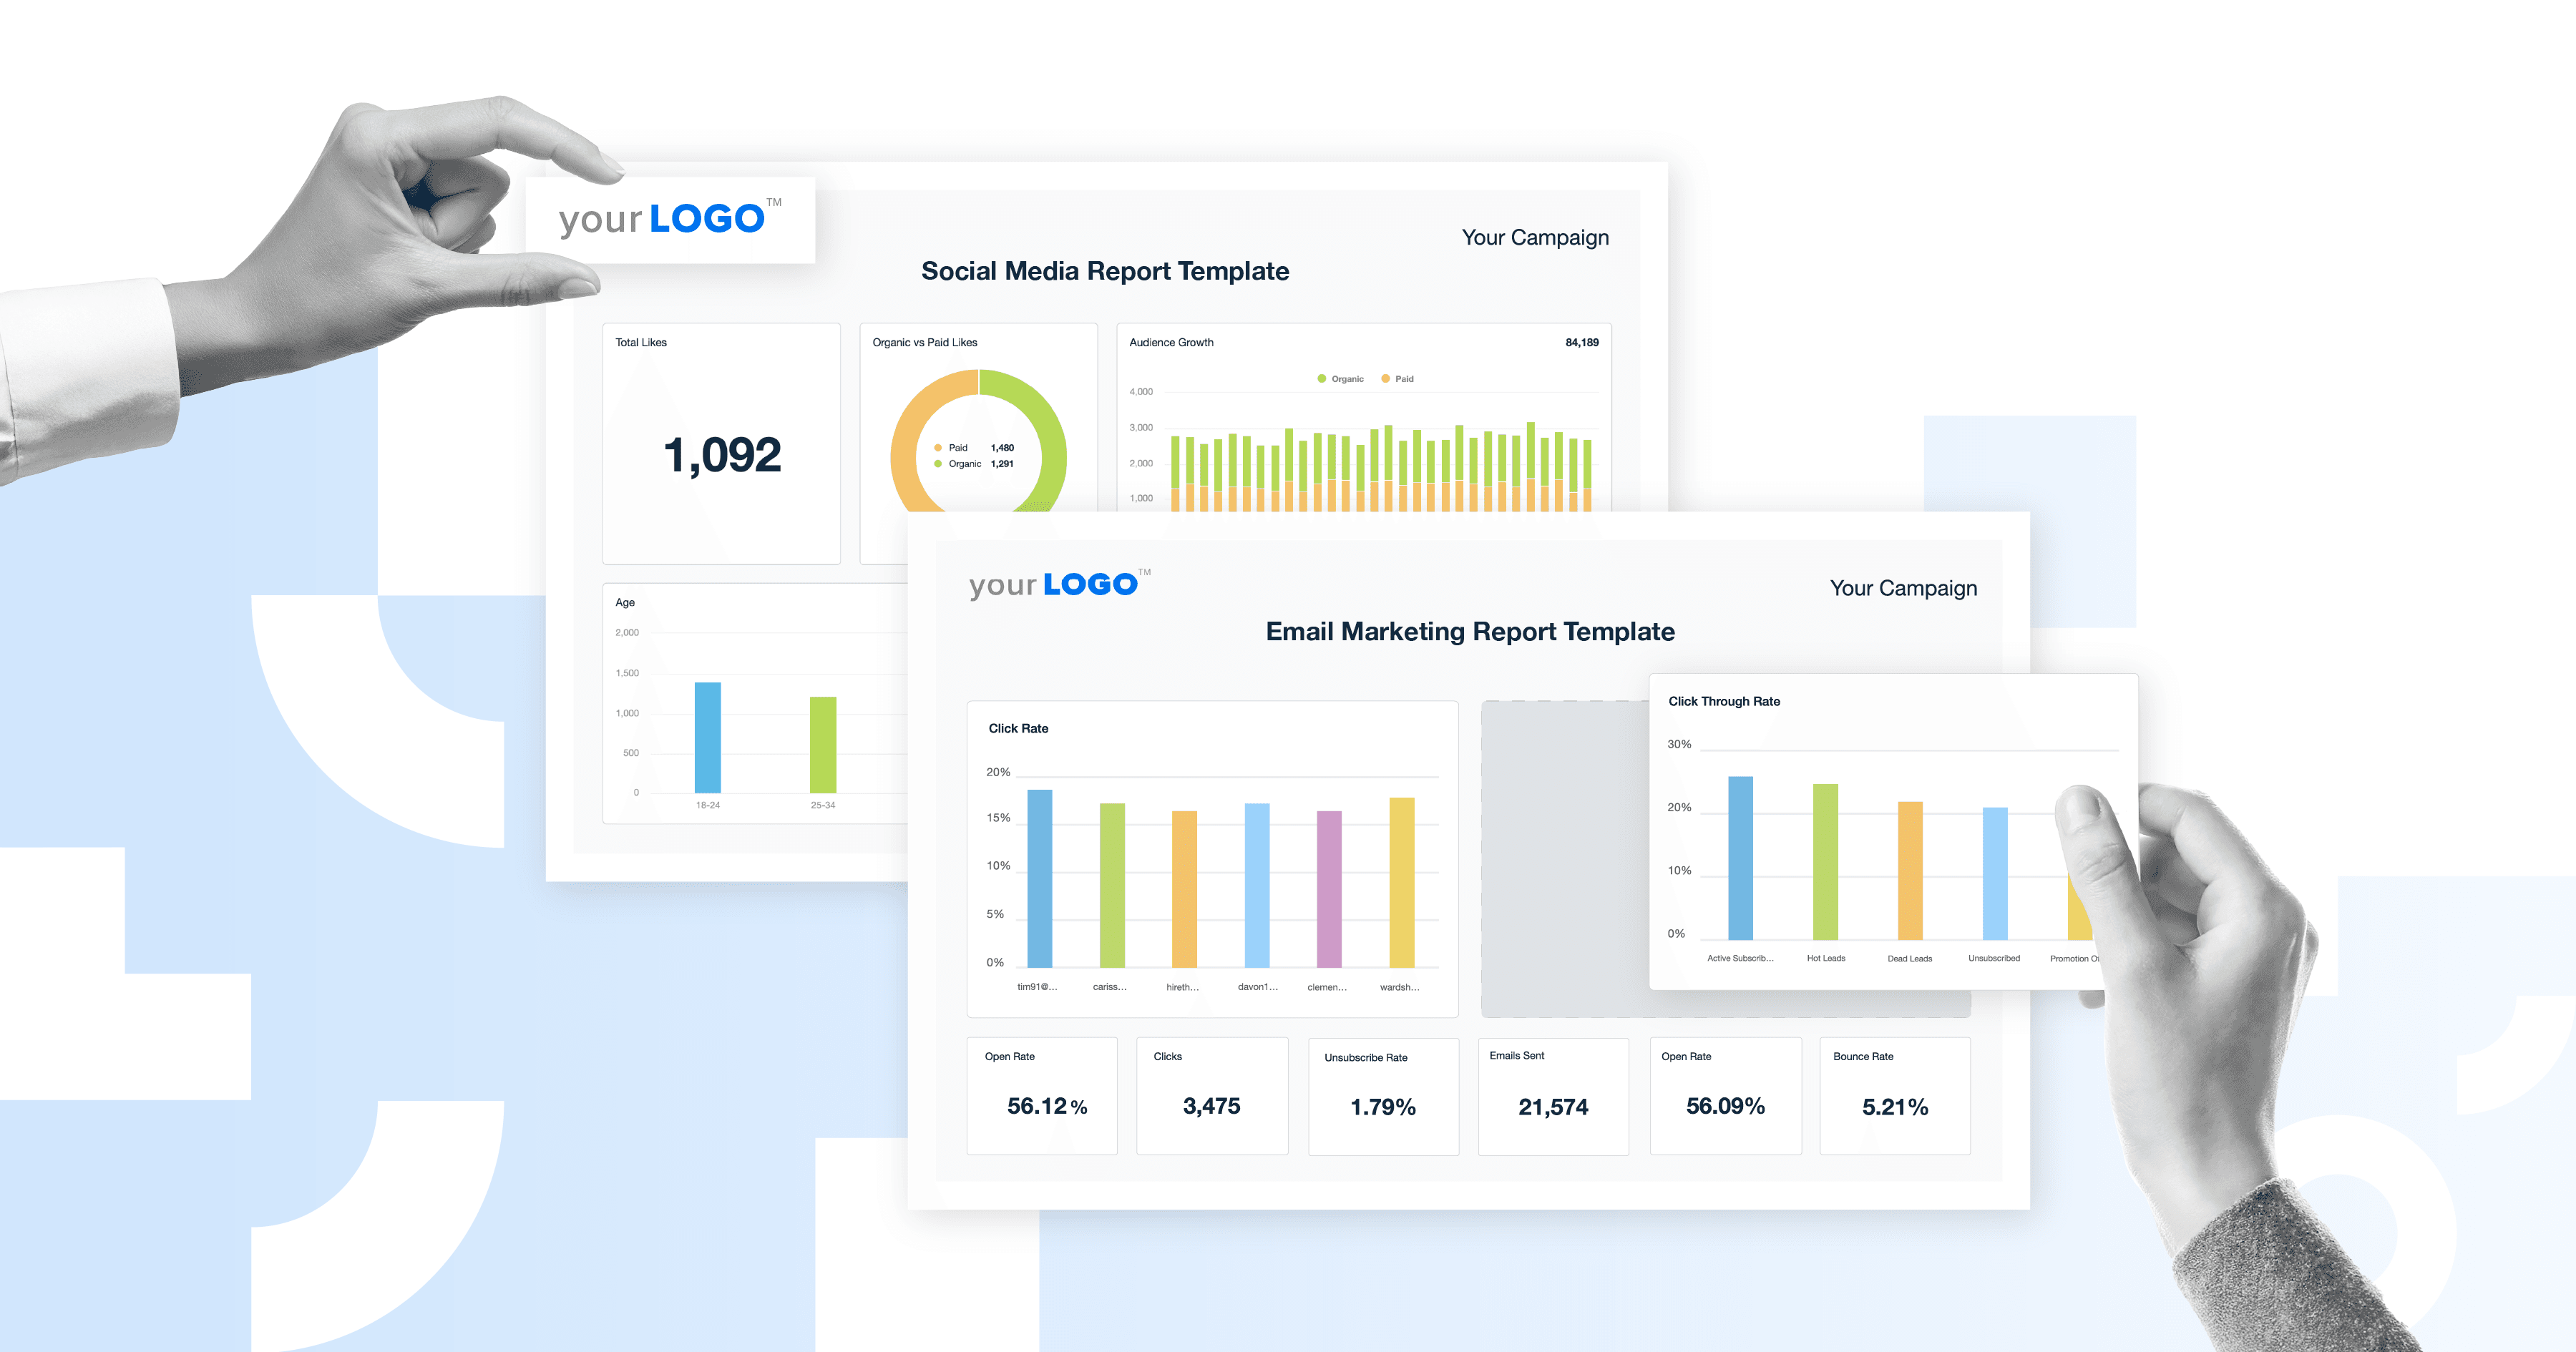The image size is (2576, 1352).
Task: Select the orange Paid legend dot in Audience Growth
Action: coord(1385,379)
